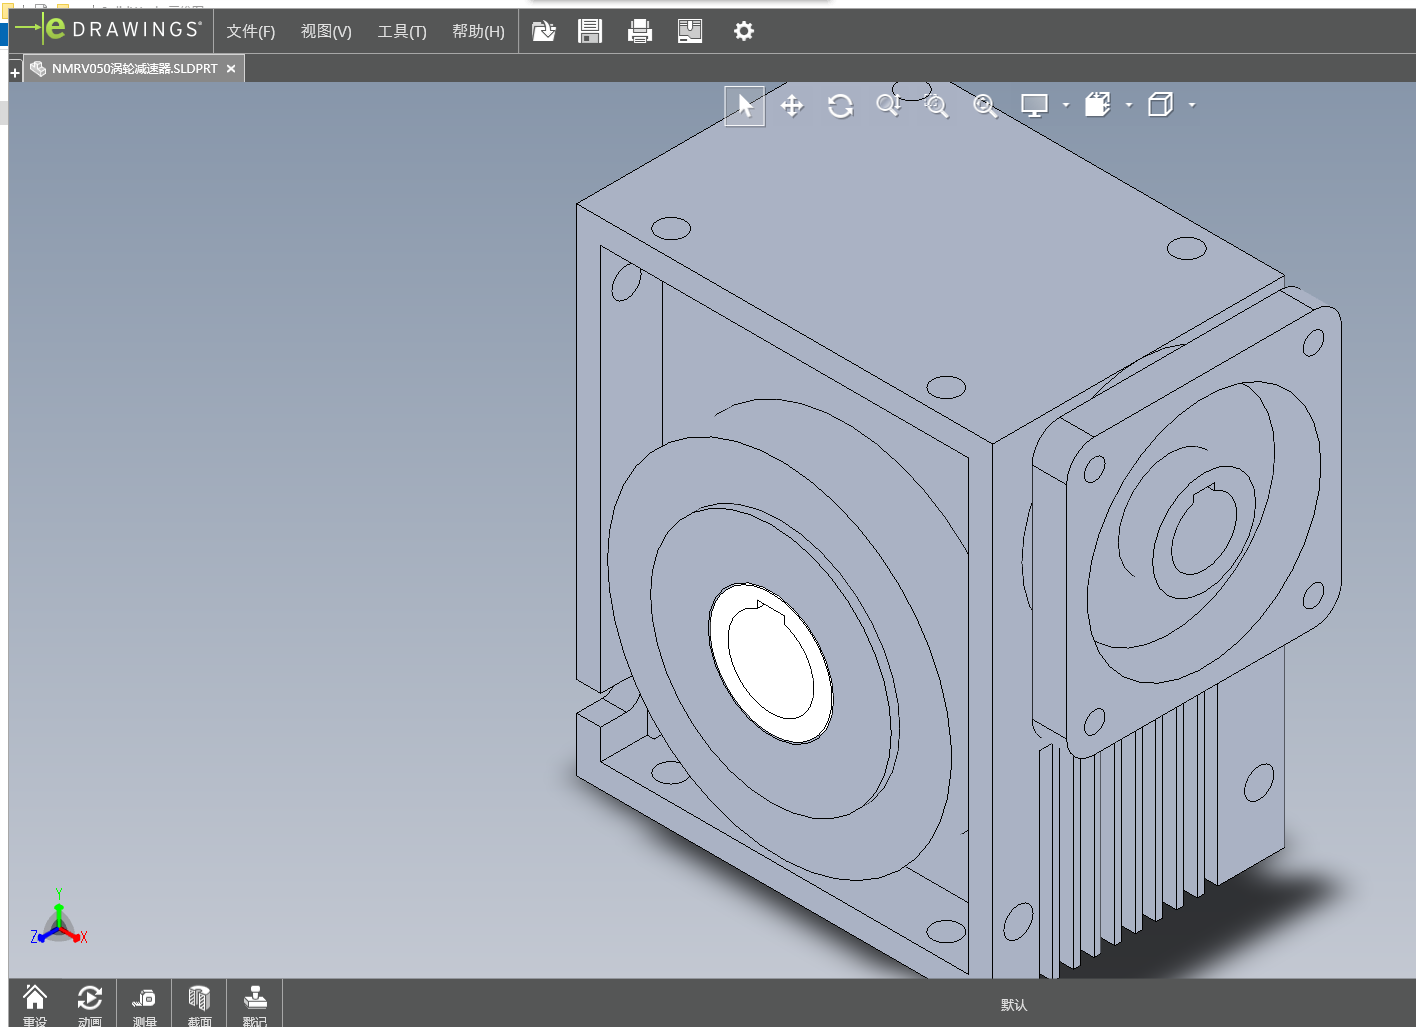Screen dimensions: 1416x1027
Task: Click the monitor display icon
Action: coord(1034,105)
